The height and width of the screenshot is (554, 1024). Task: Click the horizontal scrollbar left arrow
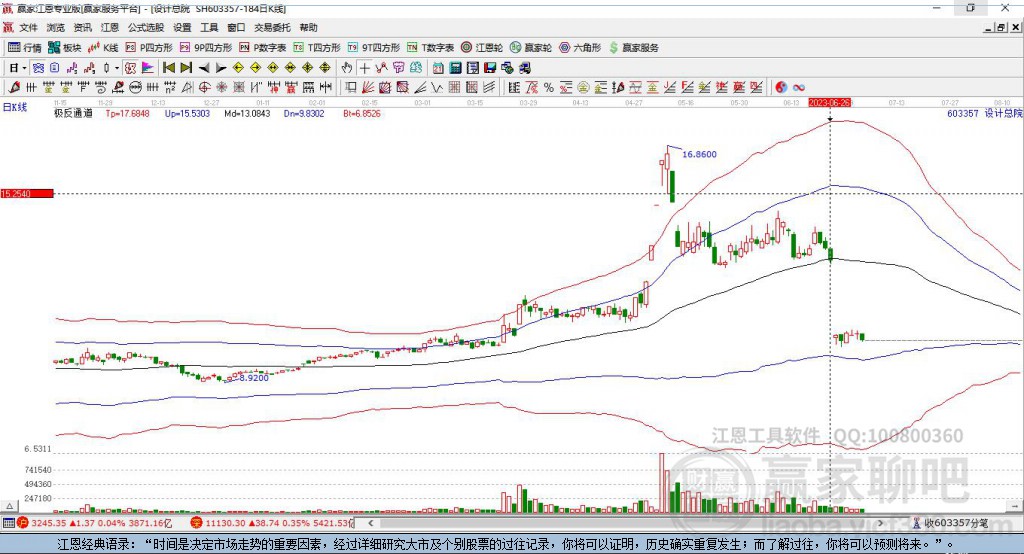coord(370,523)
